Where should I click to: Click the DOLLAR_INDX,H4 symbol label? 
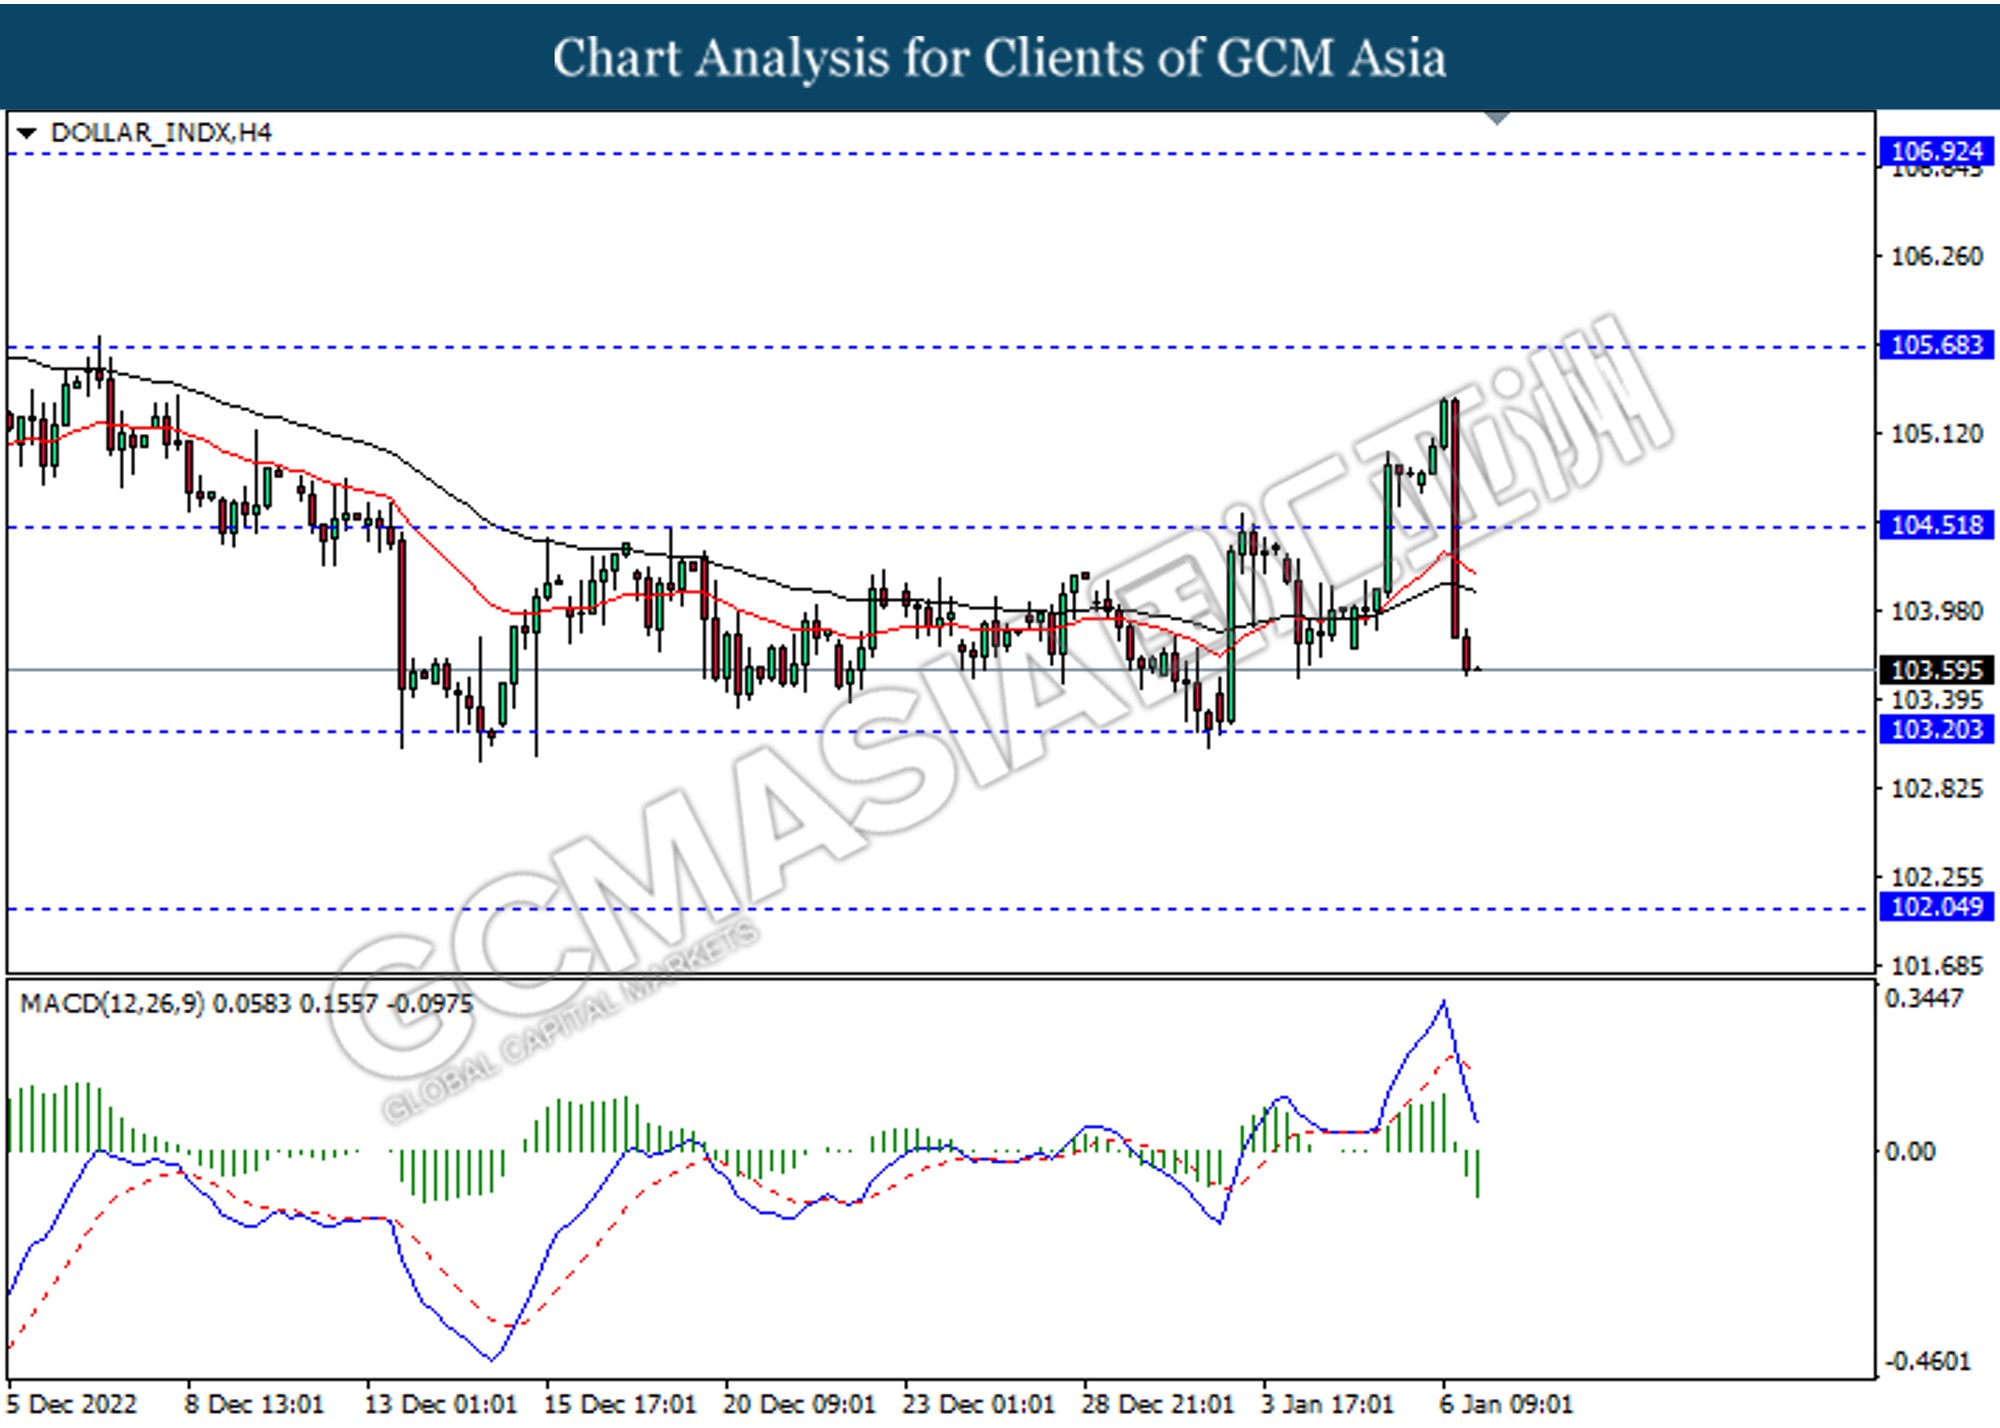point(160,133)
